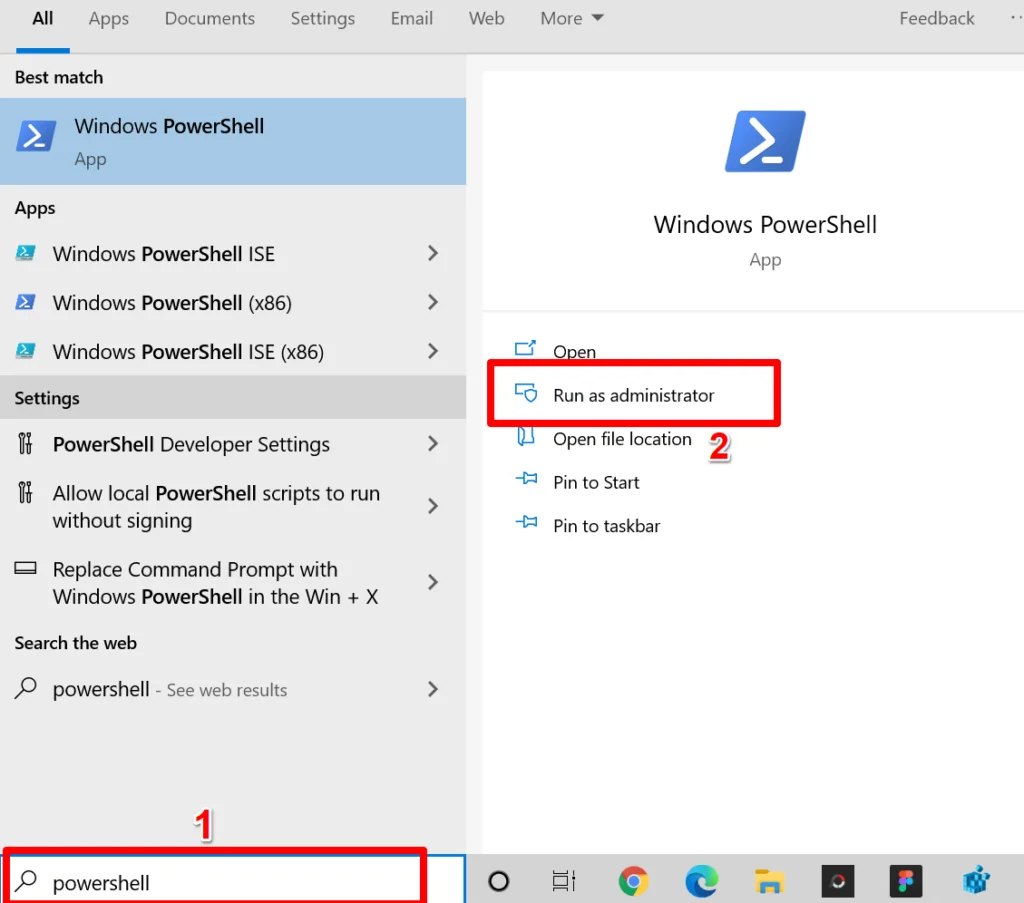Click the Windows PowerShell best match icon
Screen dimensions: 1024x903
tap(36, 136)
